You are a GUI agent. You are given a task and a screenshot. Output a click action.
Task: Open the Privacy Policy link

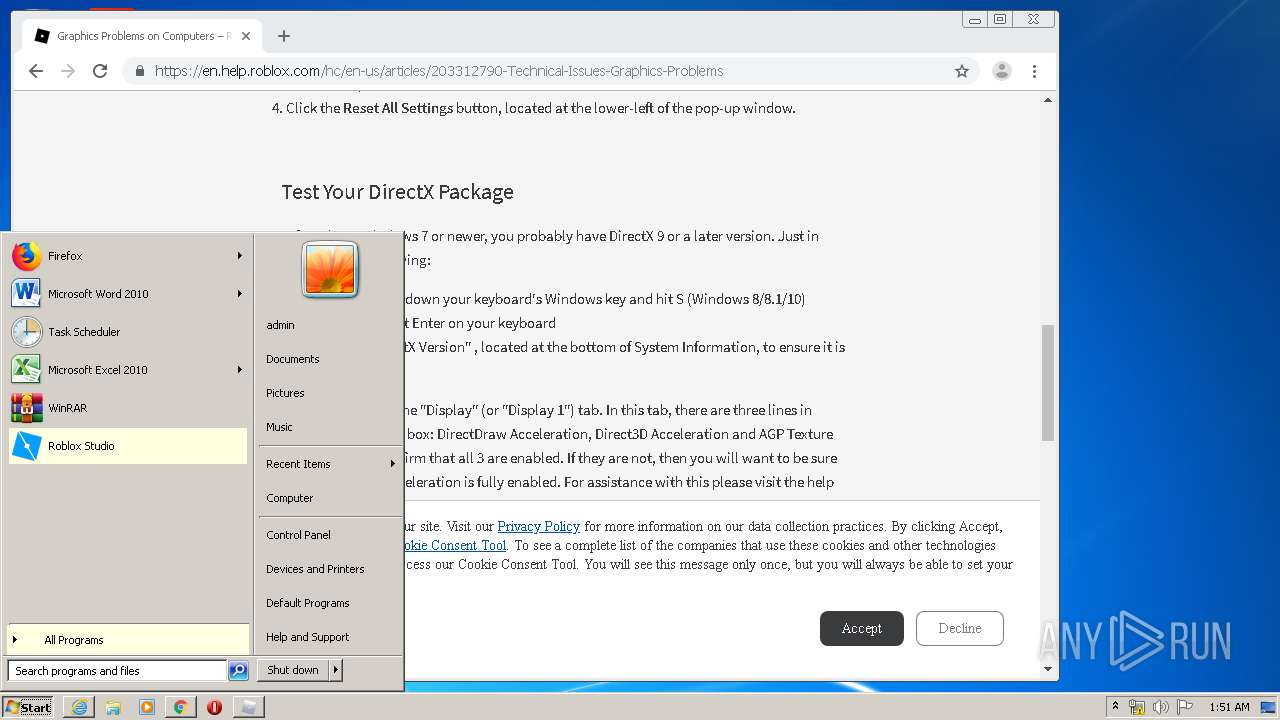point(539,526)
